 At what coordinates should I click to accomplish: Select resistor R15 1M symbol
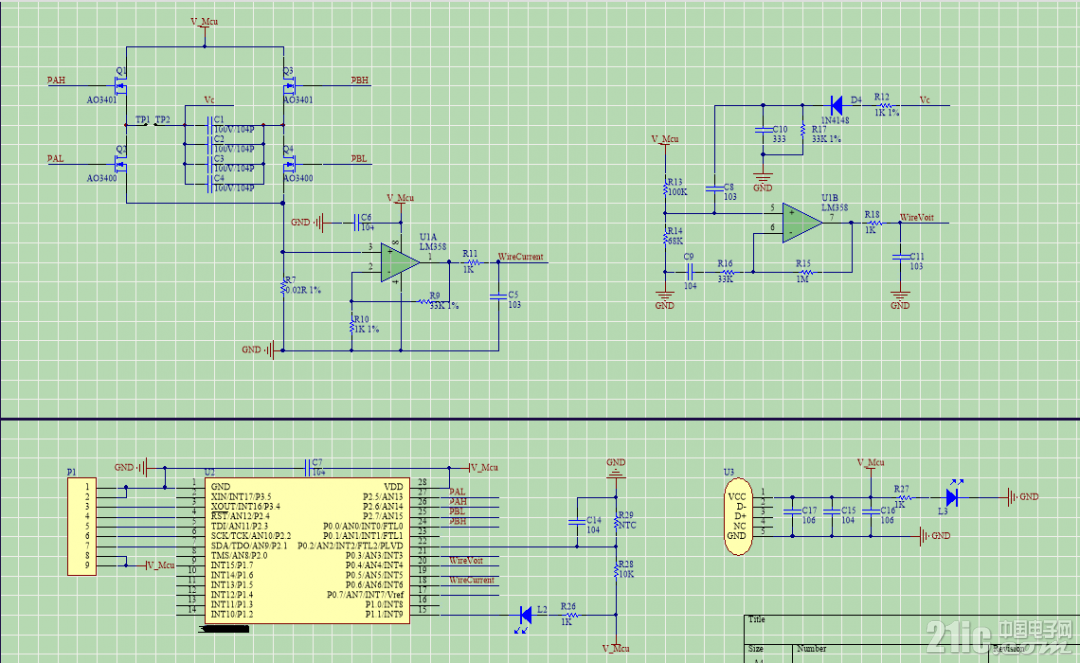(x=806, y=272)
